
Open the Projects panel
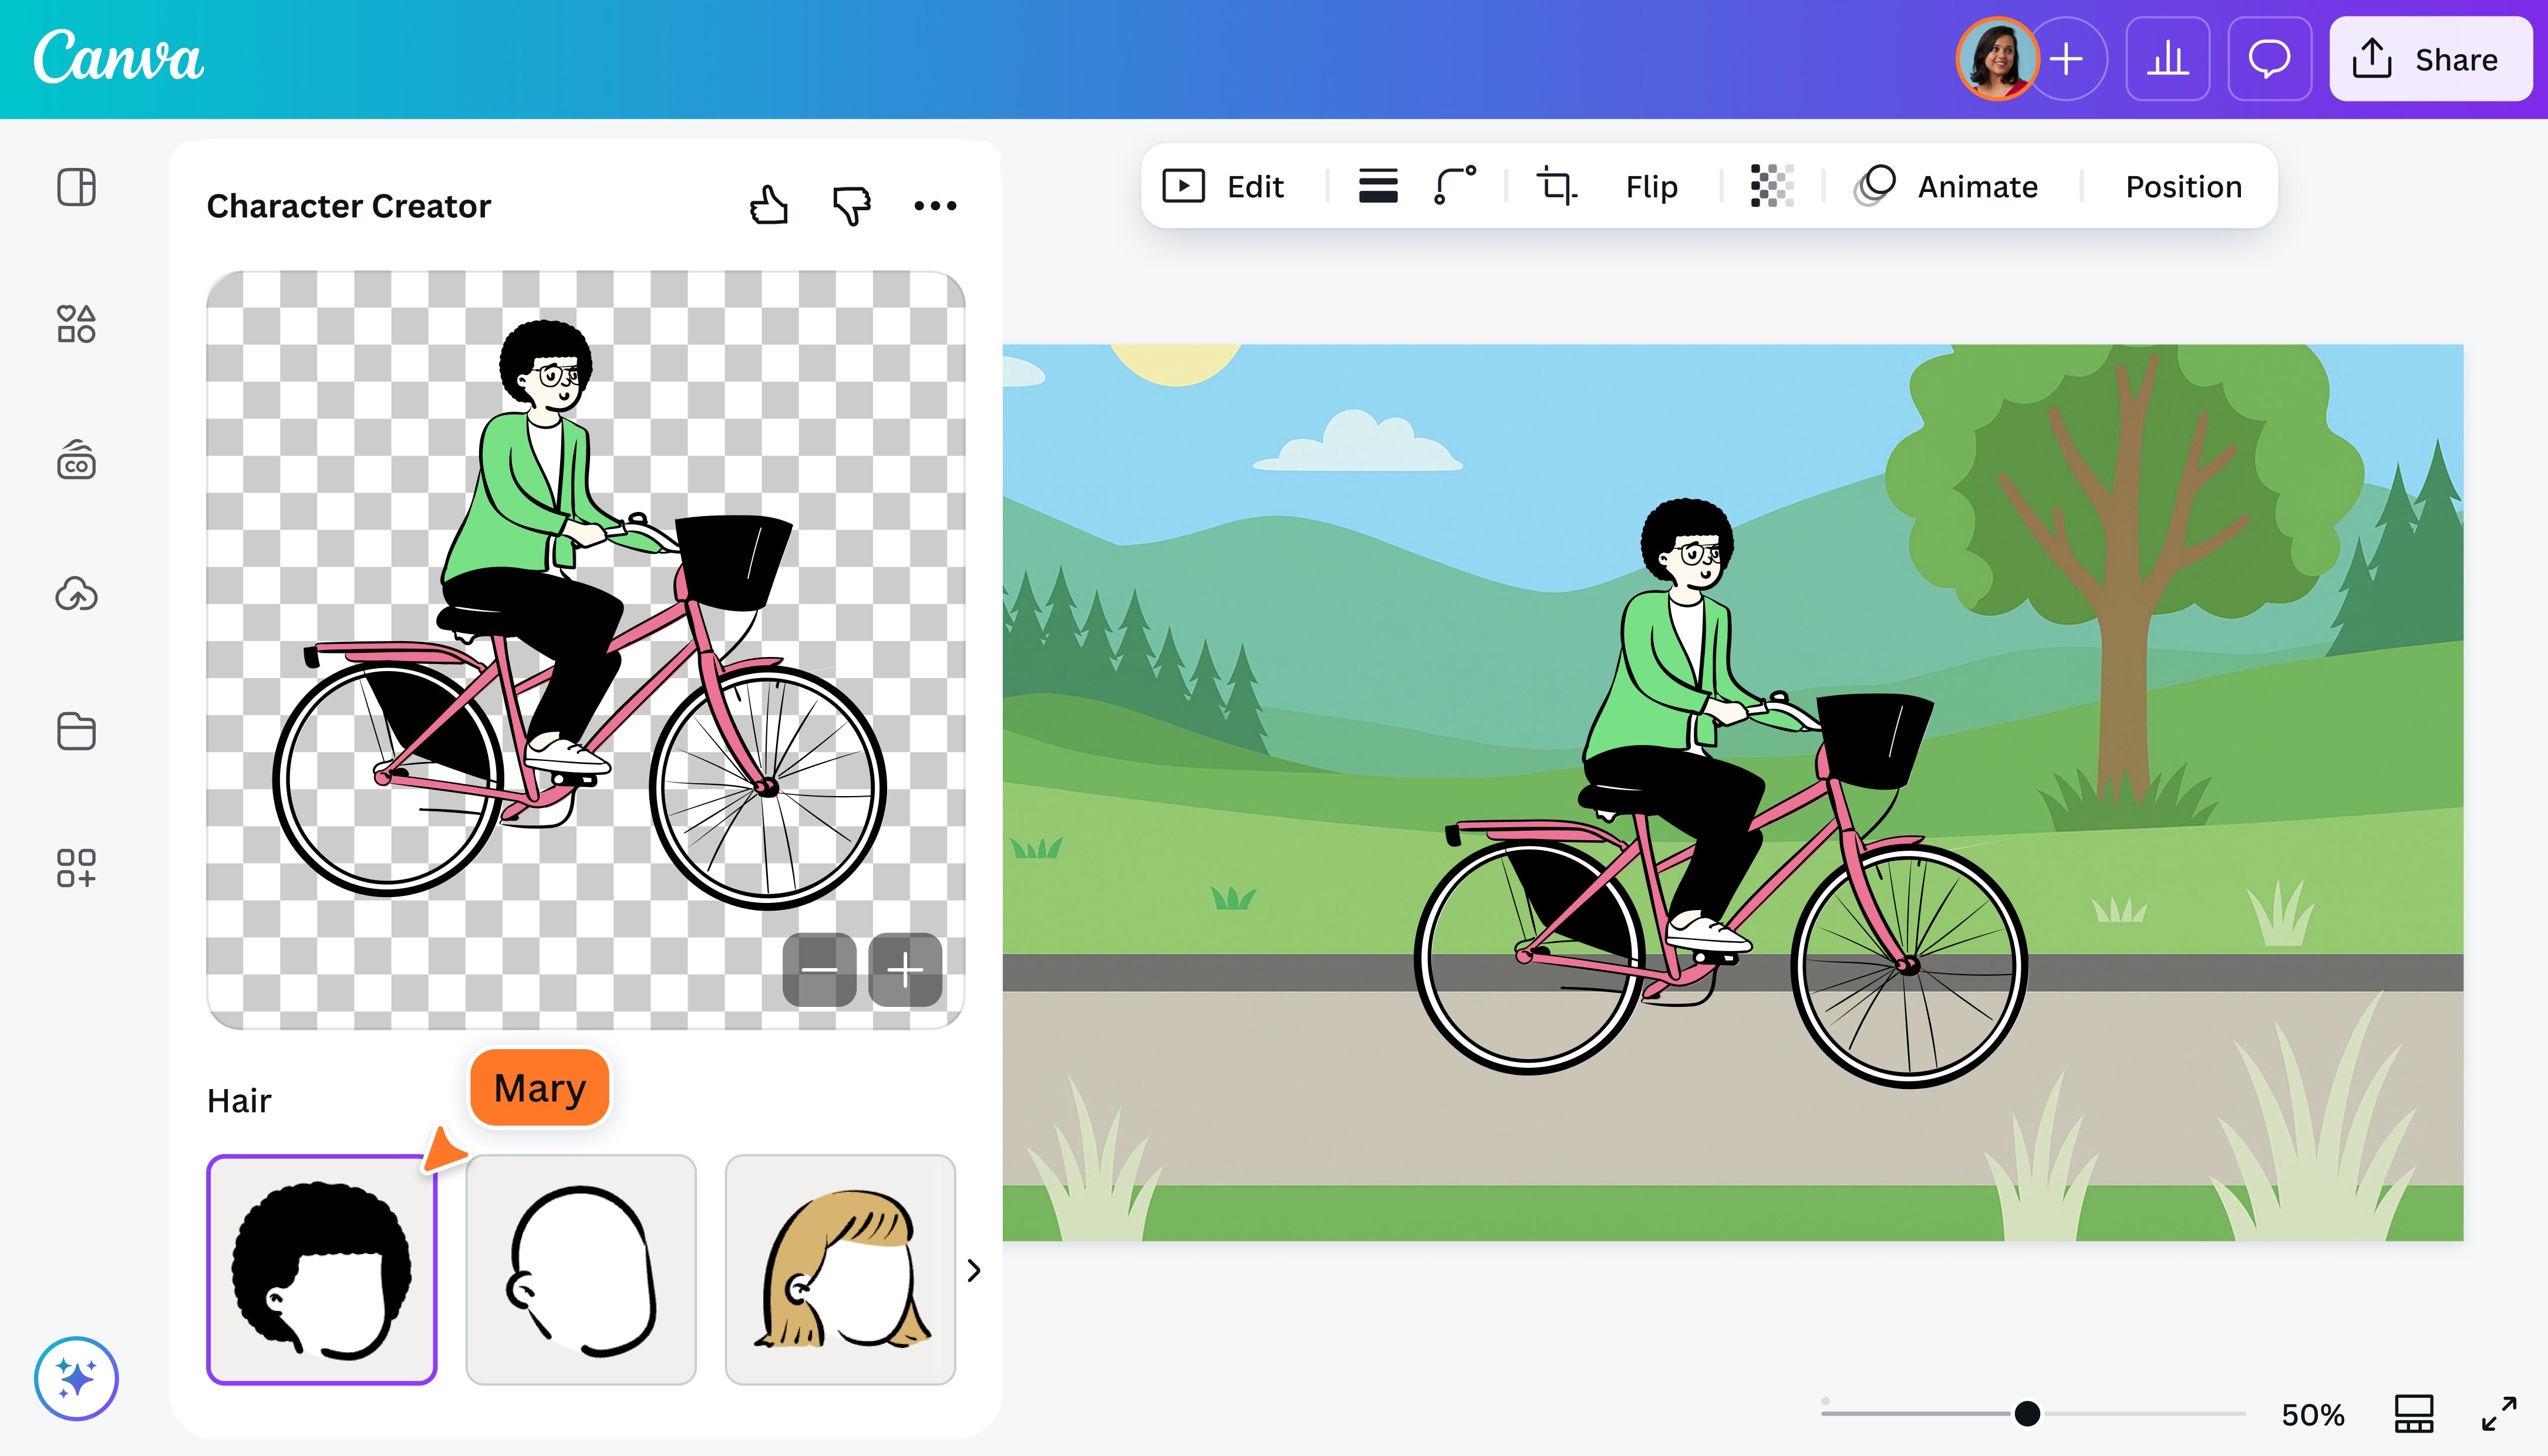(75, 731)
